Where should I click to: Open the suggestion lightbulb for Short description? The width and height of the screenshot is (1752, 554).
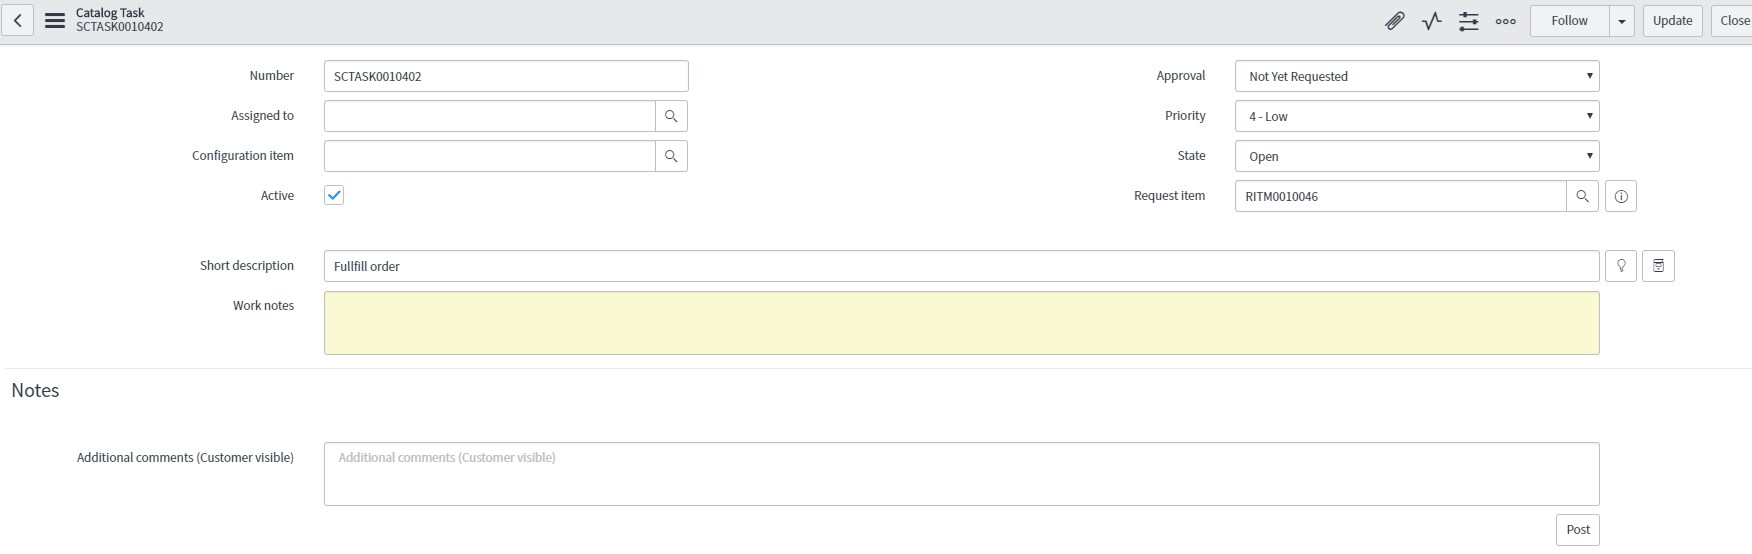(x=1621, y=266)
